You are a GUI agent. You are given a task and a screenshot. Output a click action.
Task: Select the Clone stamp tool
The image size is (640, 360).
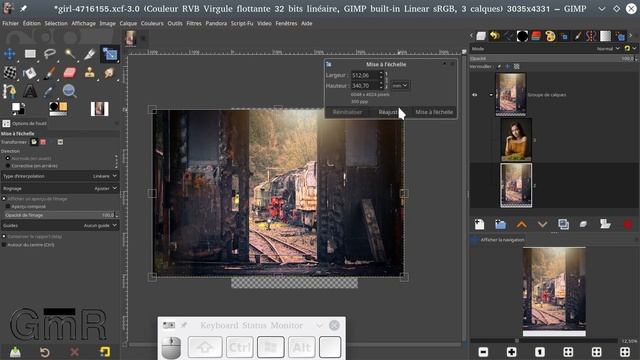[90, 73]
